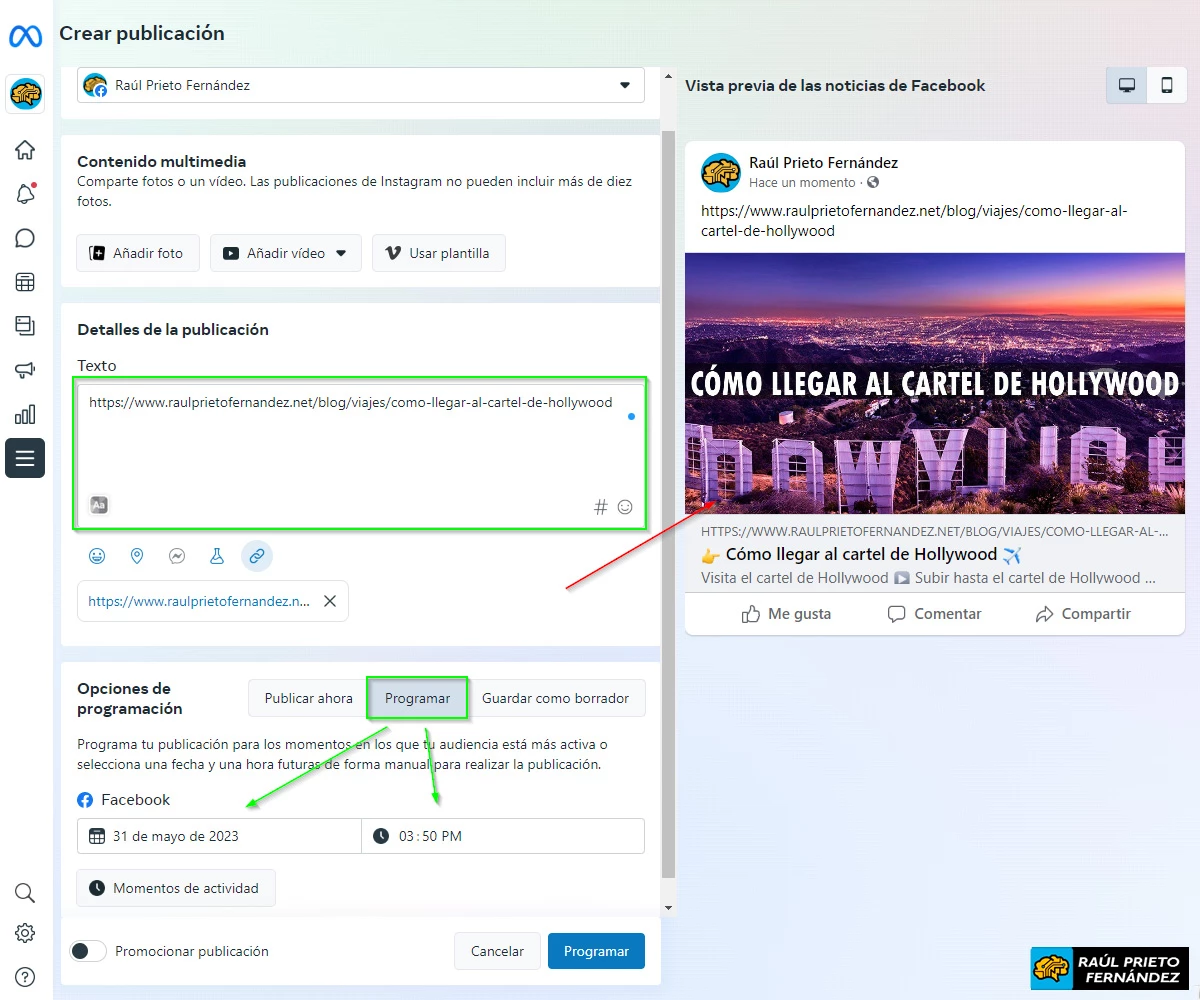Remove the attached link with the X
Viewport: 1200px width, 1000px height.
click(x=330, y=601)
